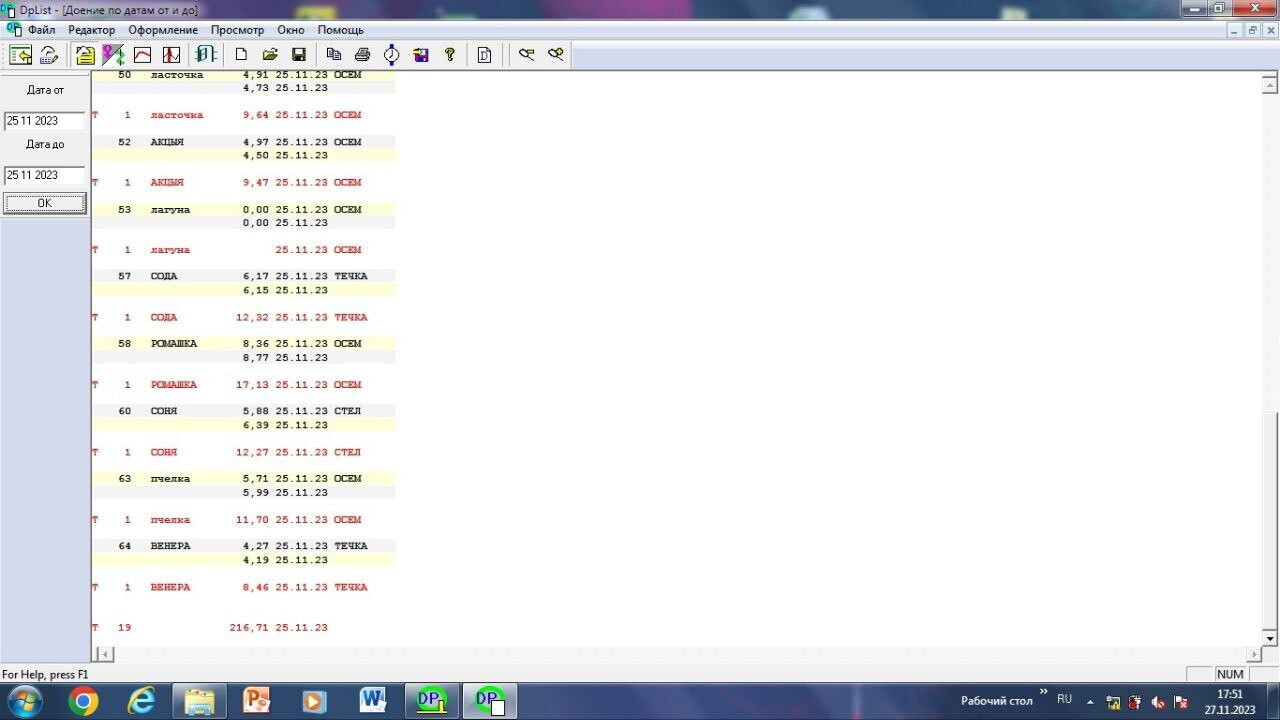1280x720 pixels.
Task: Click the 'Дата до' date input field
Action: [x=44, y=175]
